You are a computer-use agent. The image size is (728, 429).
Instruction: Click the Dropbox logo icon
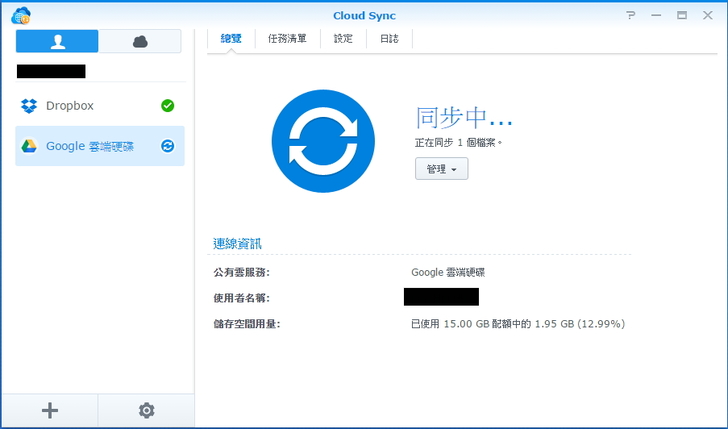(x=30, y=105)
